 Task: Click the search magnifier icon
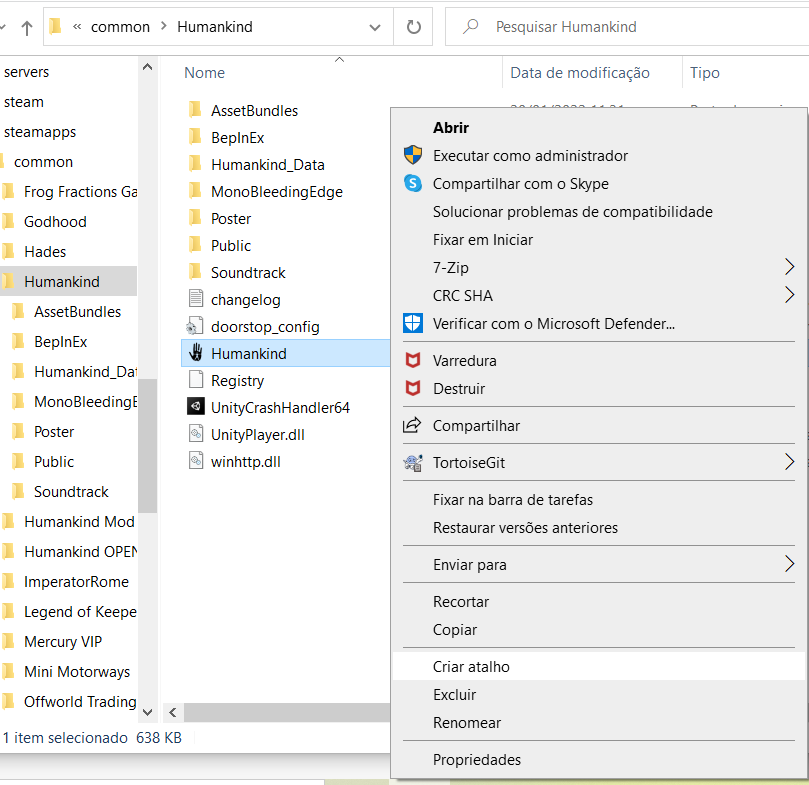[470, 26]
